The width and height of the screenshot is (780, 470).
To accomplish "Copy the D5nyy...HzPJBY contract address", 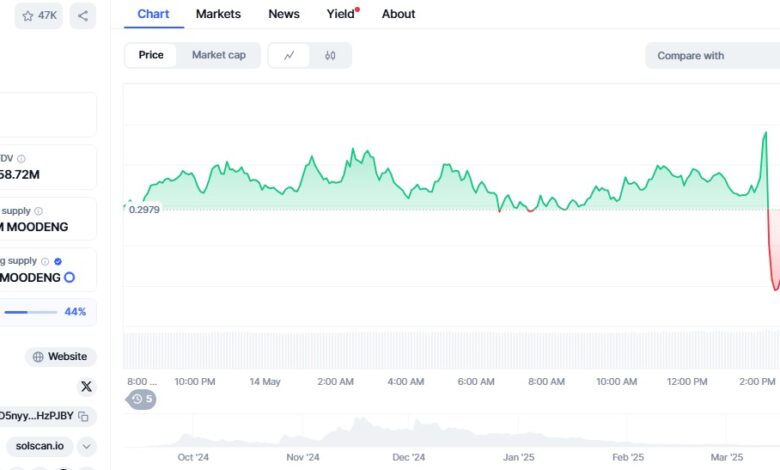I will click(x=83, y=416).
